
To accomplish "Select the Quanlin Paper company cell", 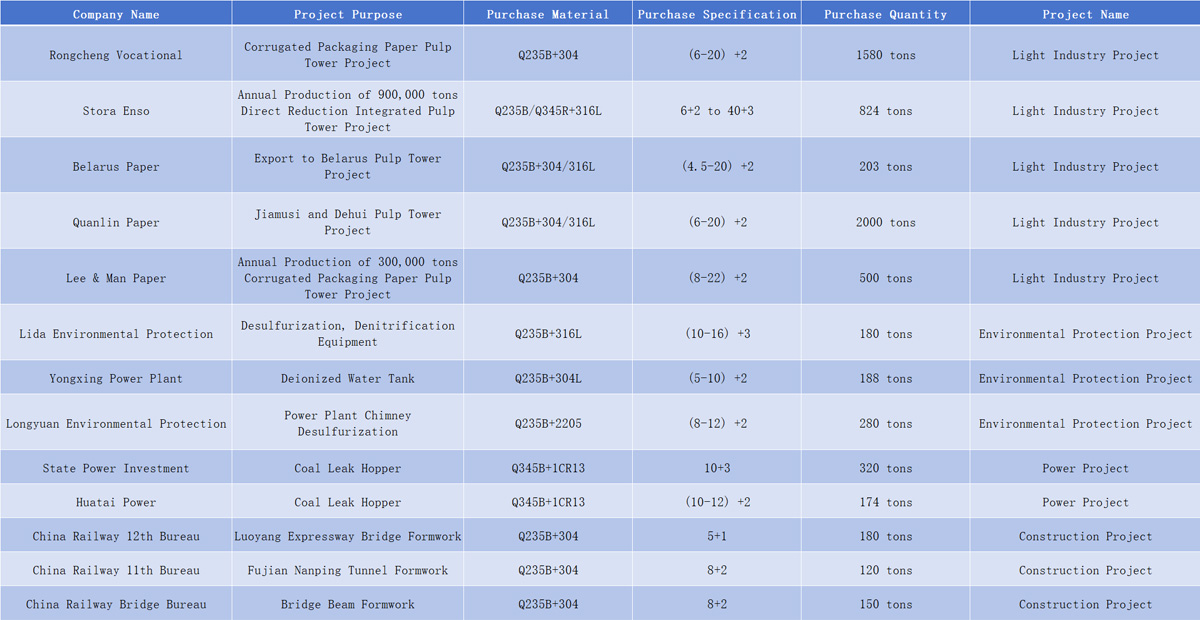I will 116,222.
